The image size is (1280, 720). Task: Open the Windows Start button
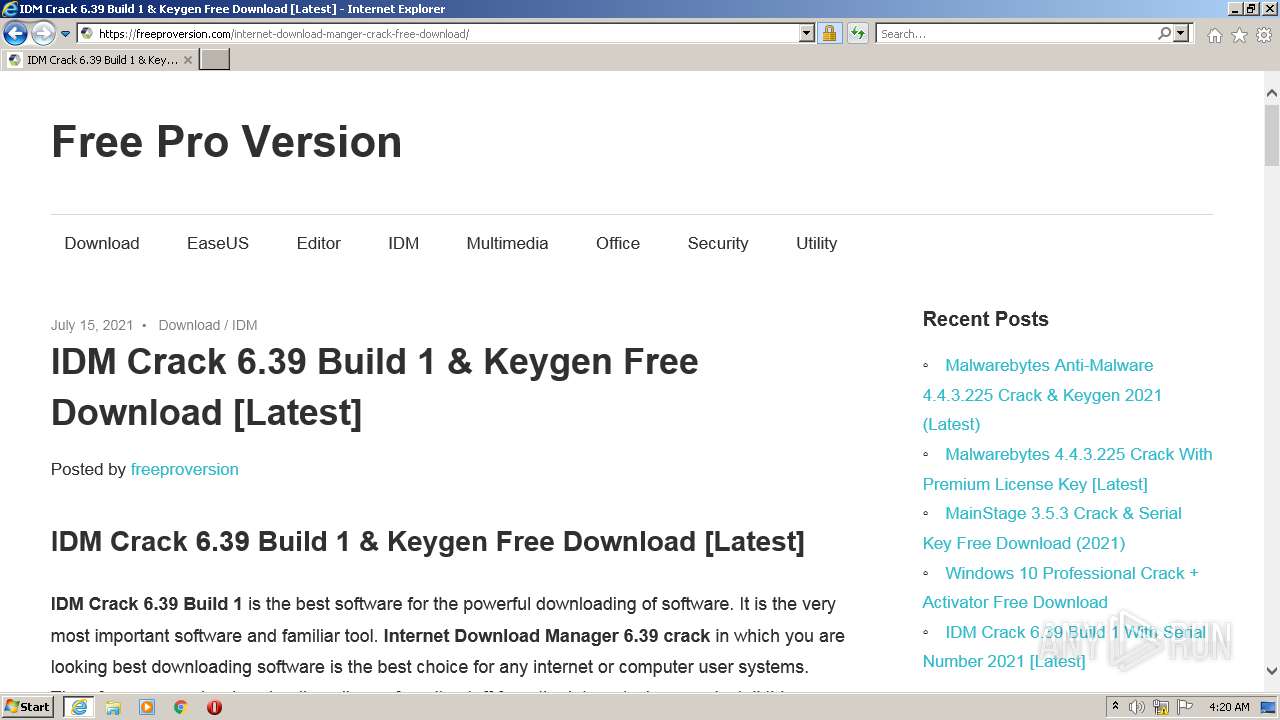coord(28,707)
